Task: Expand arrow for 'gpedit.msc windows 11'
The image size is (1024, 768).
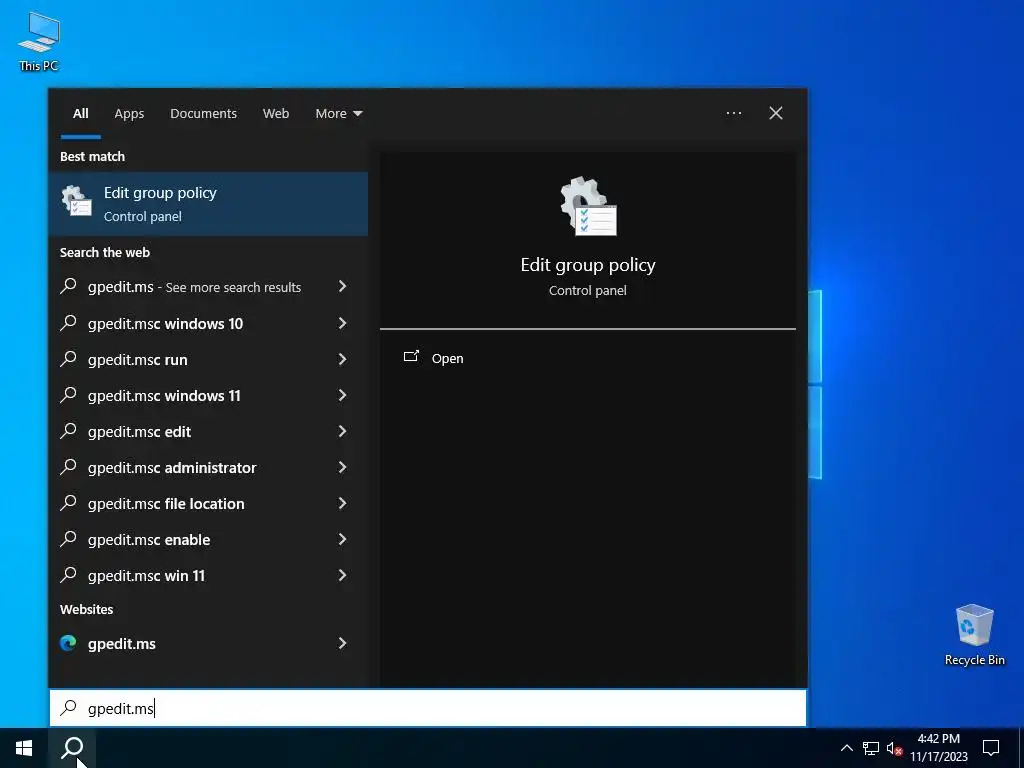Action: pos(342,394)
